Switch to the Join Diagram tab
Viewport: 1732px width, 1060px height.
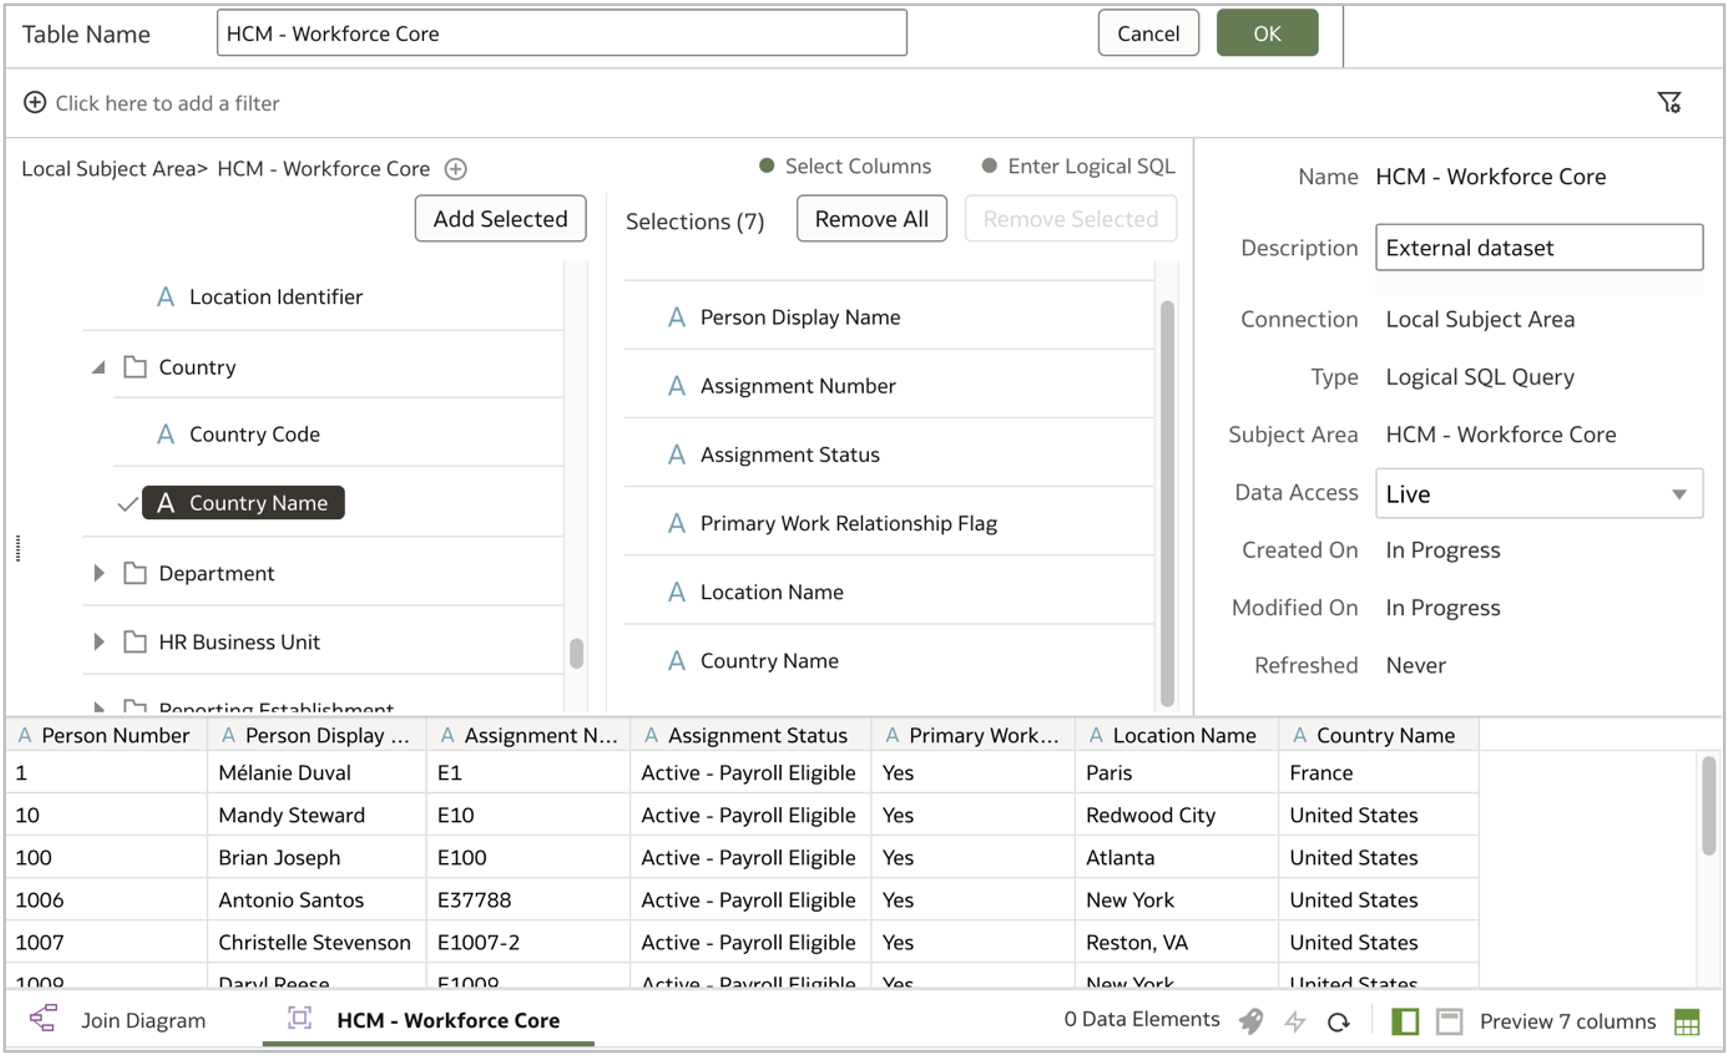143,1020
